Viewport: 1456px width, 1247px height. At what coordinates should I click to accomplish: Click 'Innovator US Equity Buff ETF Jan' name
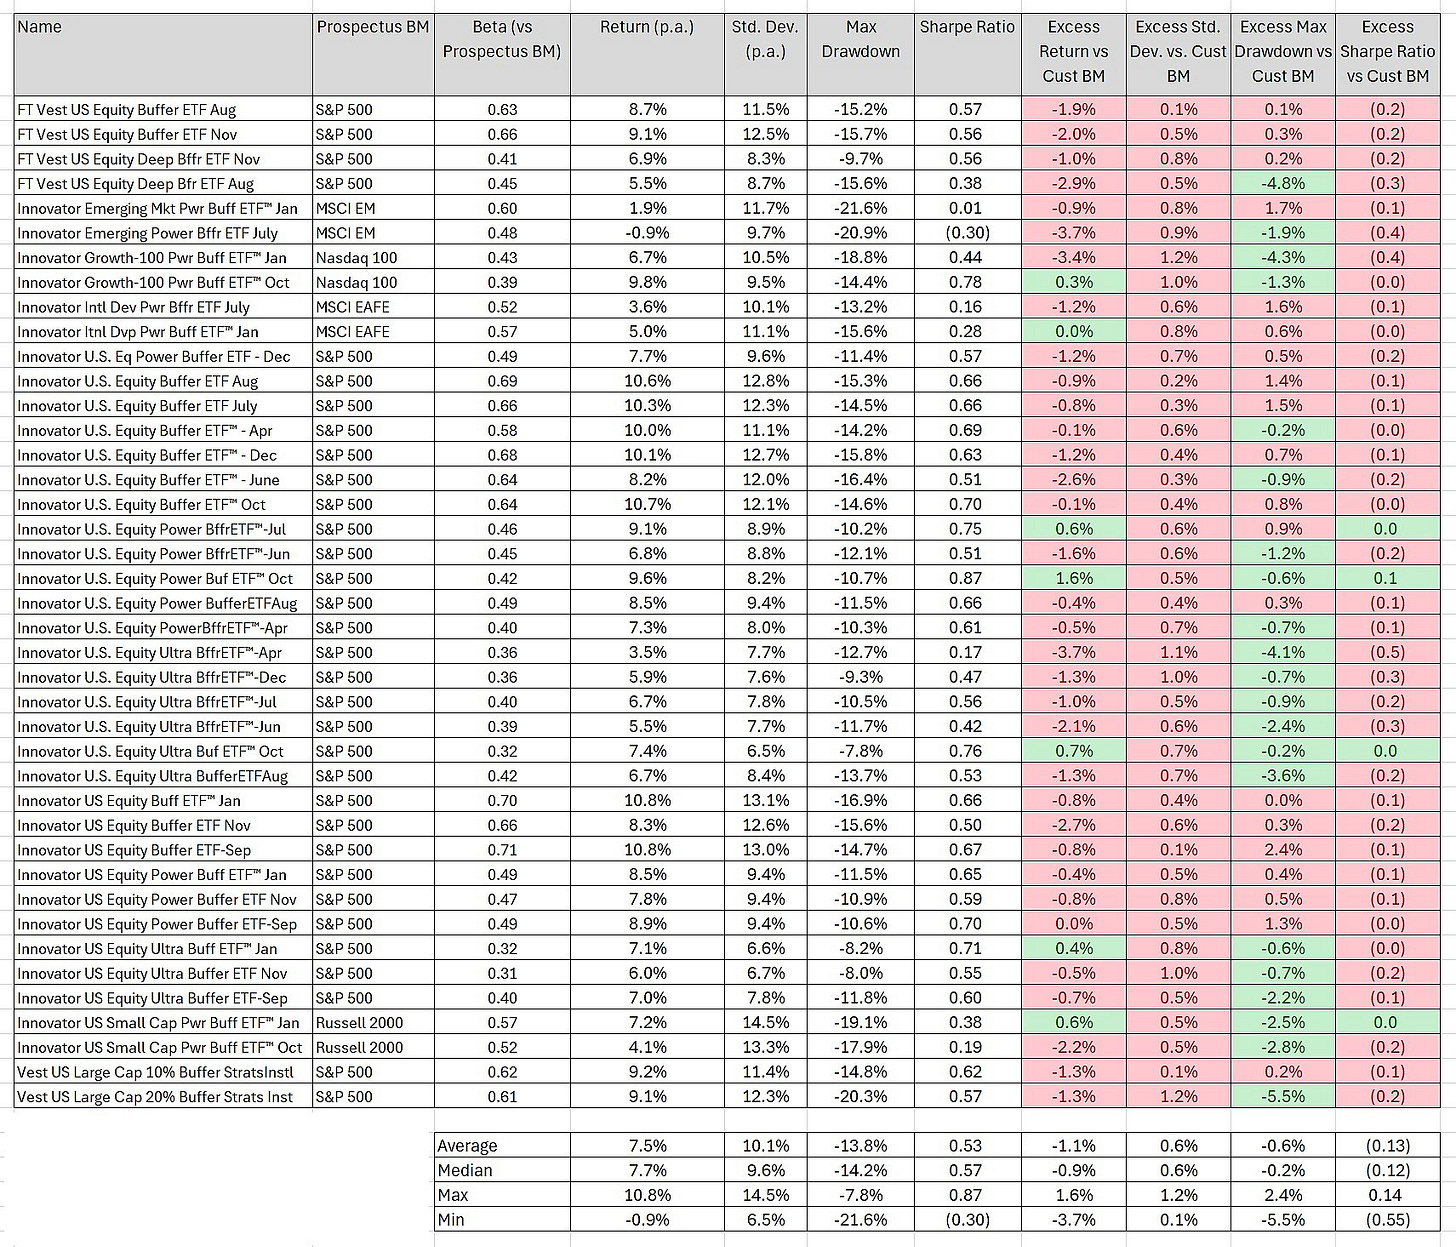click(x=163, y=800)
